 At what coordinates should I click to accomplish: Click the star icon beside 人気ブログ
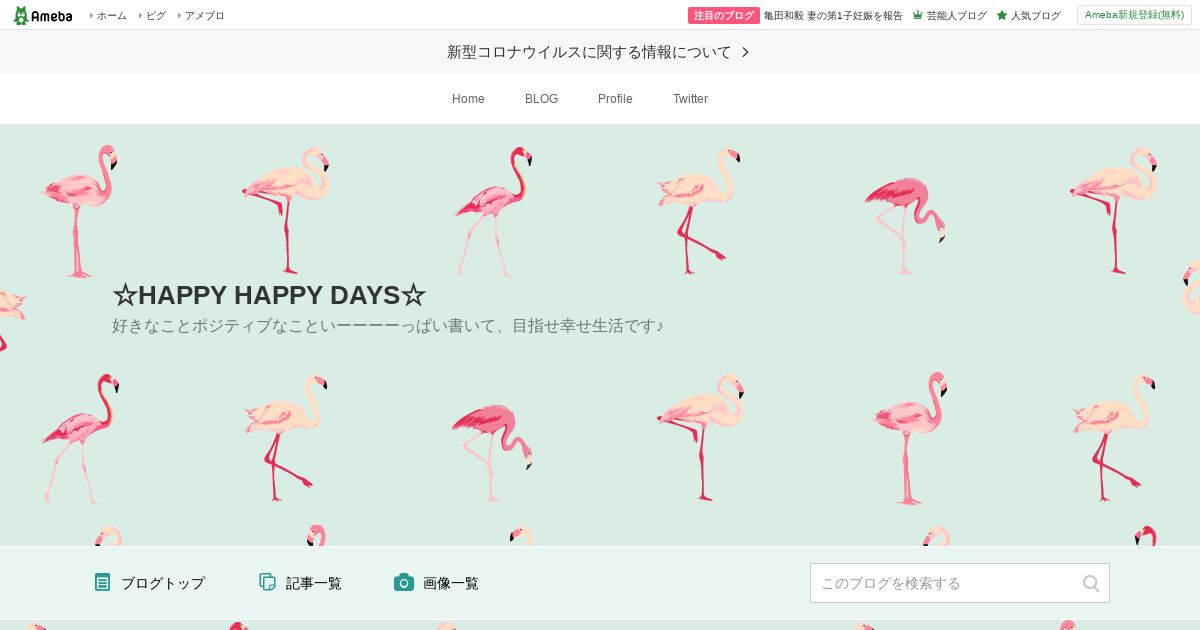pos(1002,15)
